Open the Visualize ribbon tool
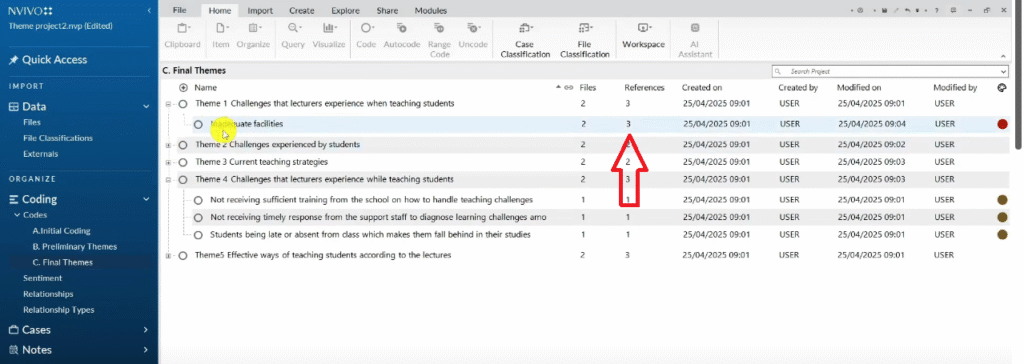 [x=328, y=35]
